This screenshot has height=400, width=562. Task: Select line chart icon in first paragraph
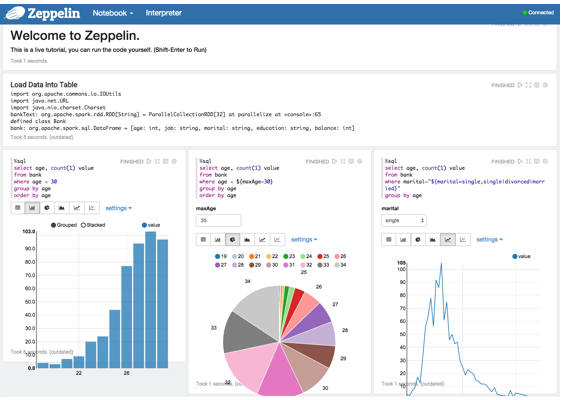77,208
